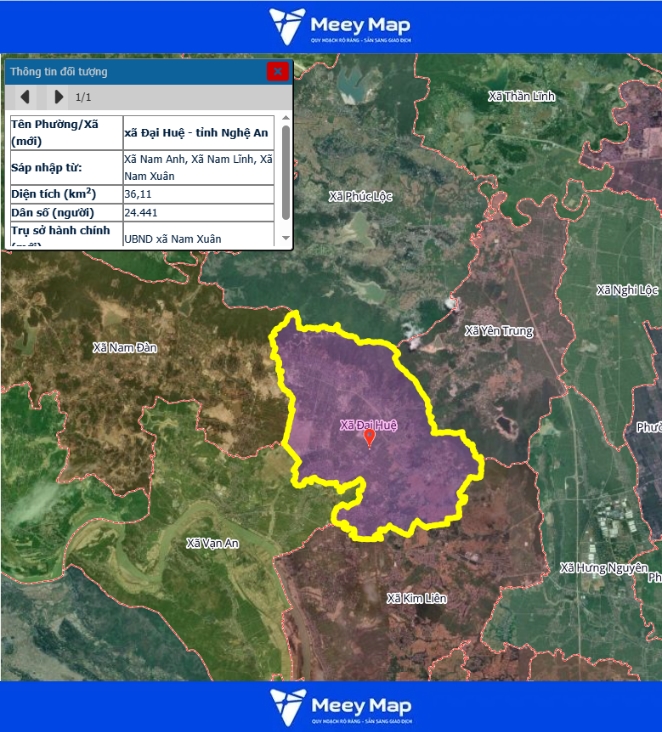
Task: Select the Xã Thần Lĩnh map label
Action: pyautogui.click(x=520, y=96)
